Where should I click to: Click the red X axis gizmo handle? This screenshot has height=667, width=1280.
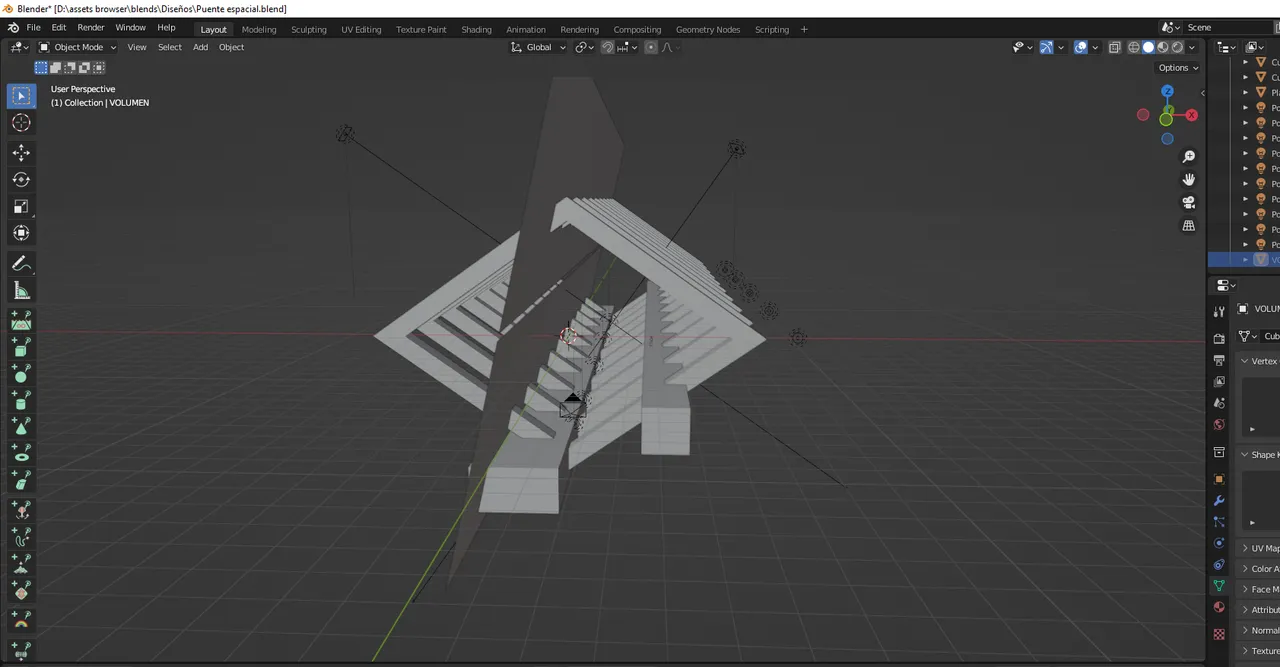1191,115
